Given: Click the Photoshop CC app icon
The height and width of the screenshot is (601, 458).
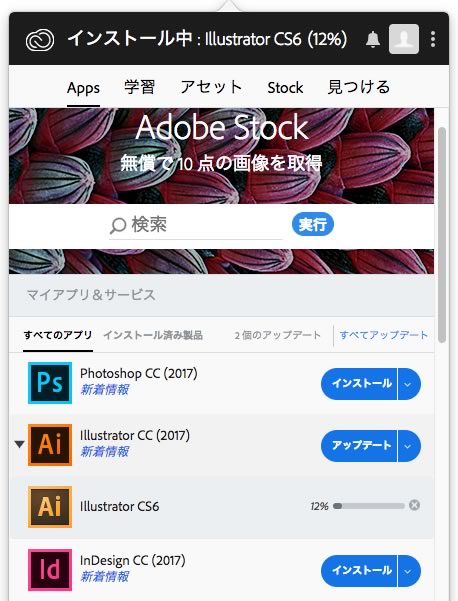Looking at the screenshot, I should (x=50, y=383).
